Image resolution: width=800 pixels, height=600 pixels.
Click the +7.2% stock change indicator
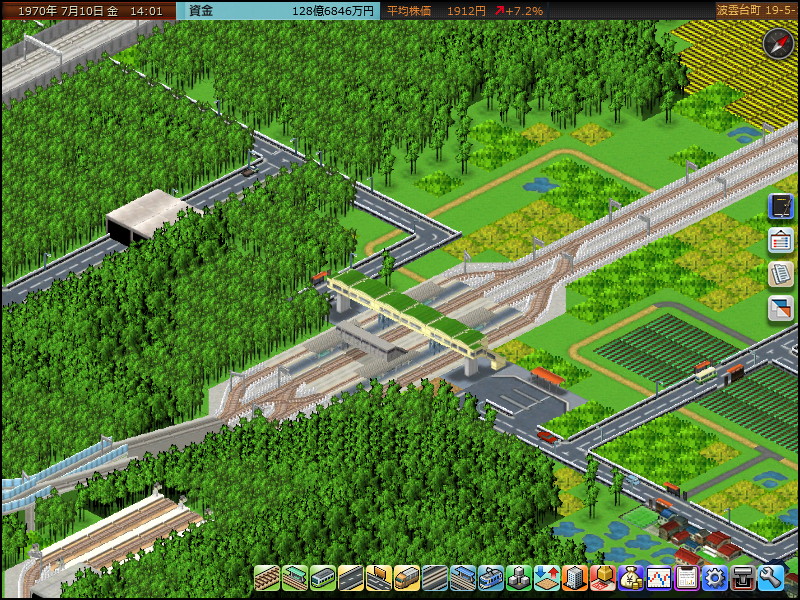[x=519, y=11]
